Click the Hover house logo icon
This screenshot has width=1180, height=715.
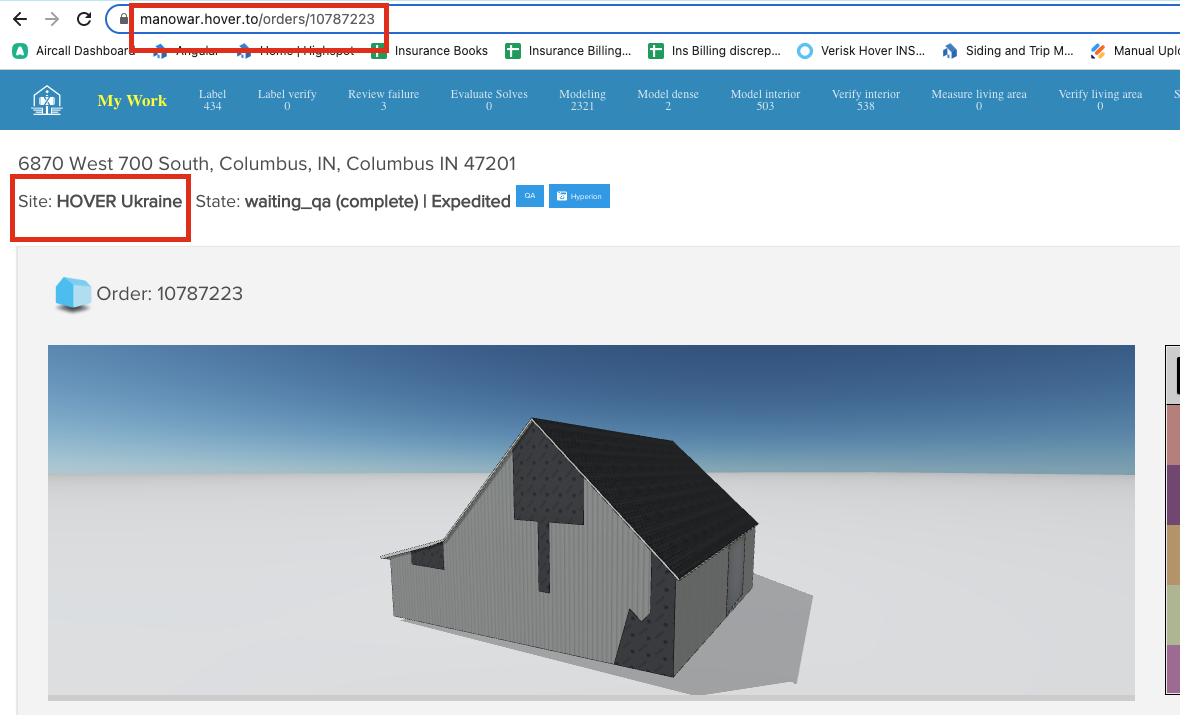point(47,100)
